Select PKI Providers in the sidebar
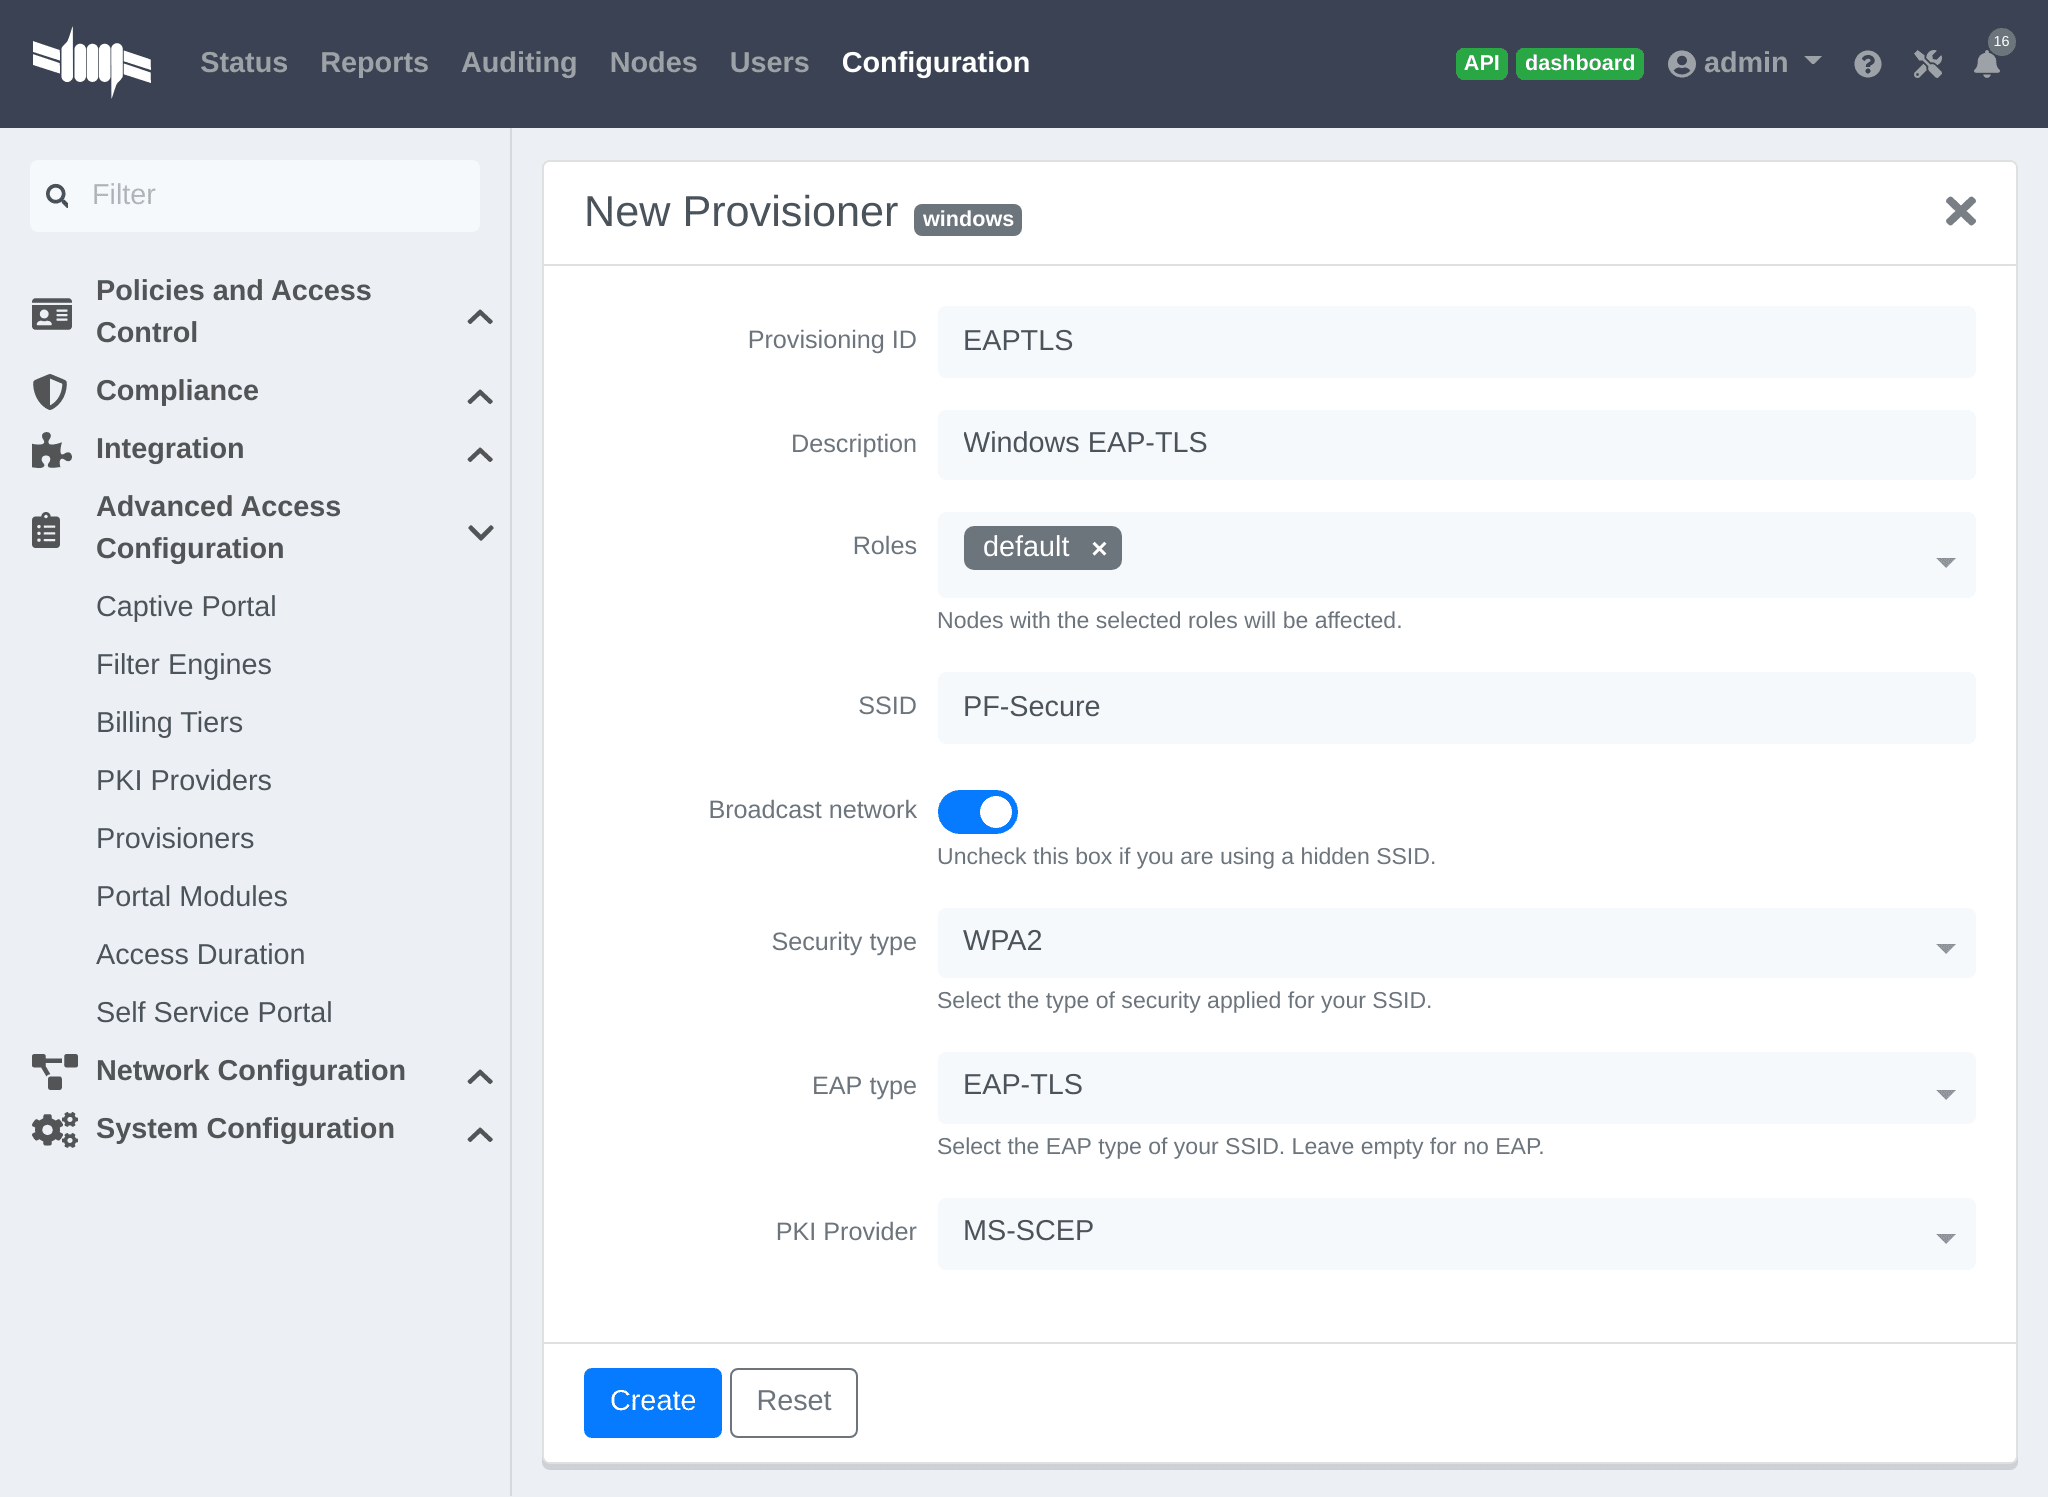Screen dimensions: 2048x1497 (x=184, y=780)
